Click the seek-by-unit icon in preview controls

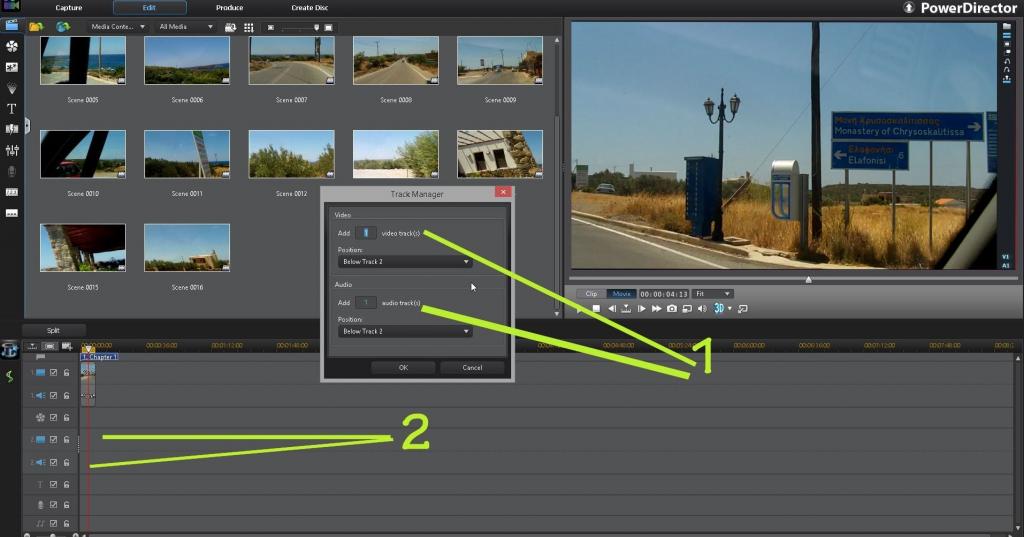(626, 308)
